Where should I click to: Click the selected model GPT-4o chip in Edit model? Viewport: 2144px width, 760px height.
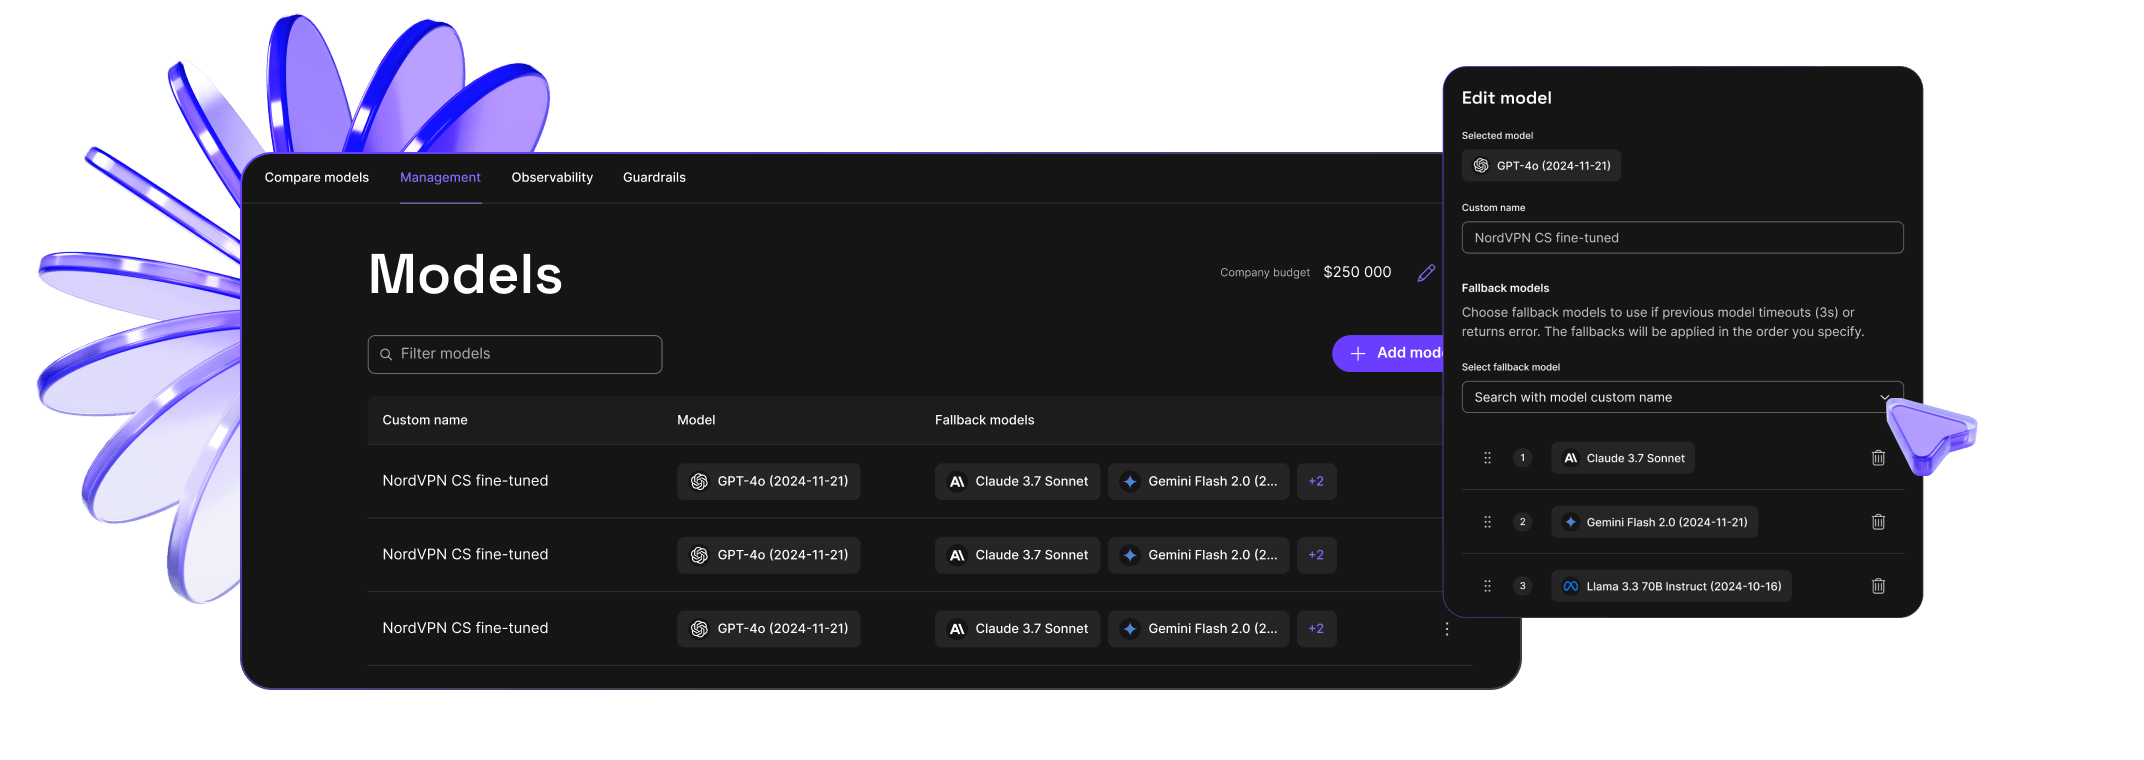pyautogui.click(x=1541, y=166)
